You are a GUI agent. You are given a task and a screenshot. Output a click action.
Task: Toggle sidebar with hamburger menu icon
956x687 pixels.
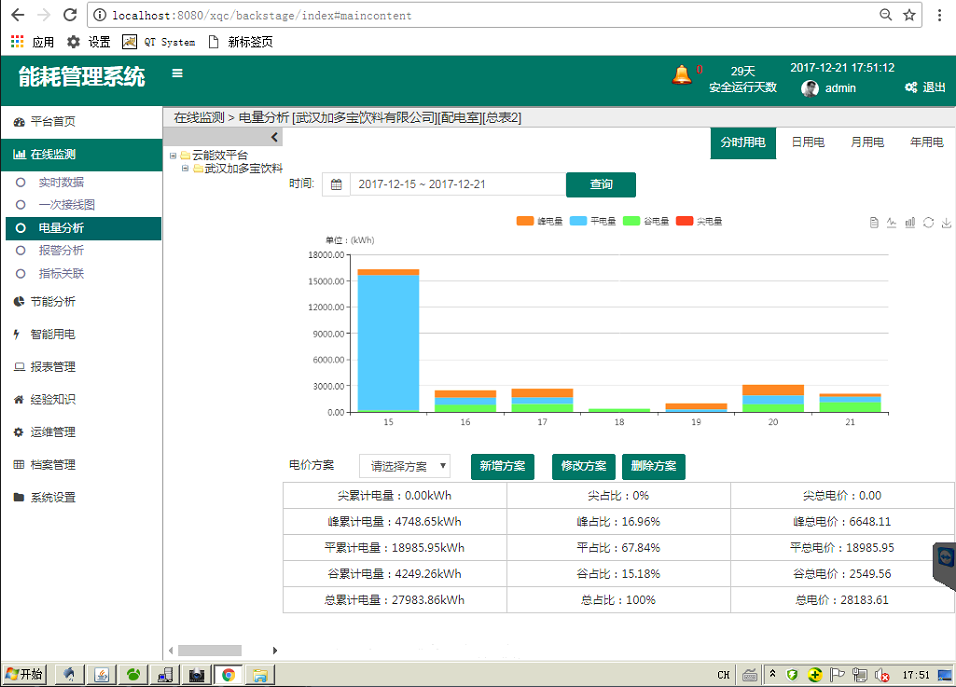tap(177, 73)
